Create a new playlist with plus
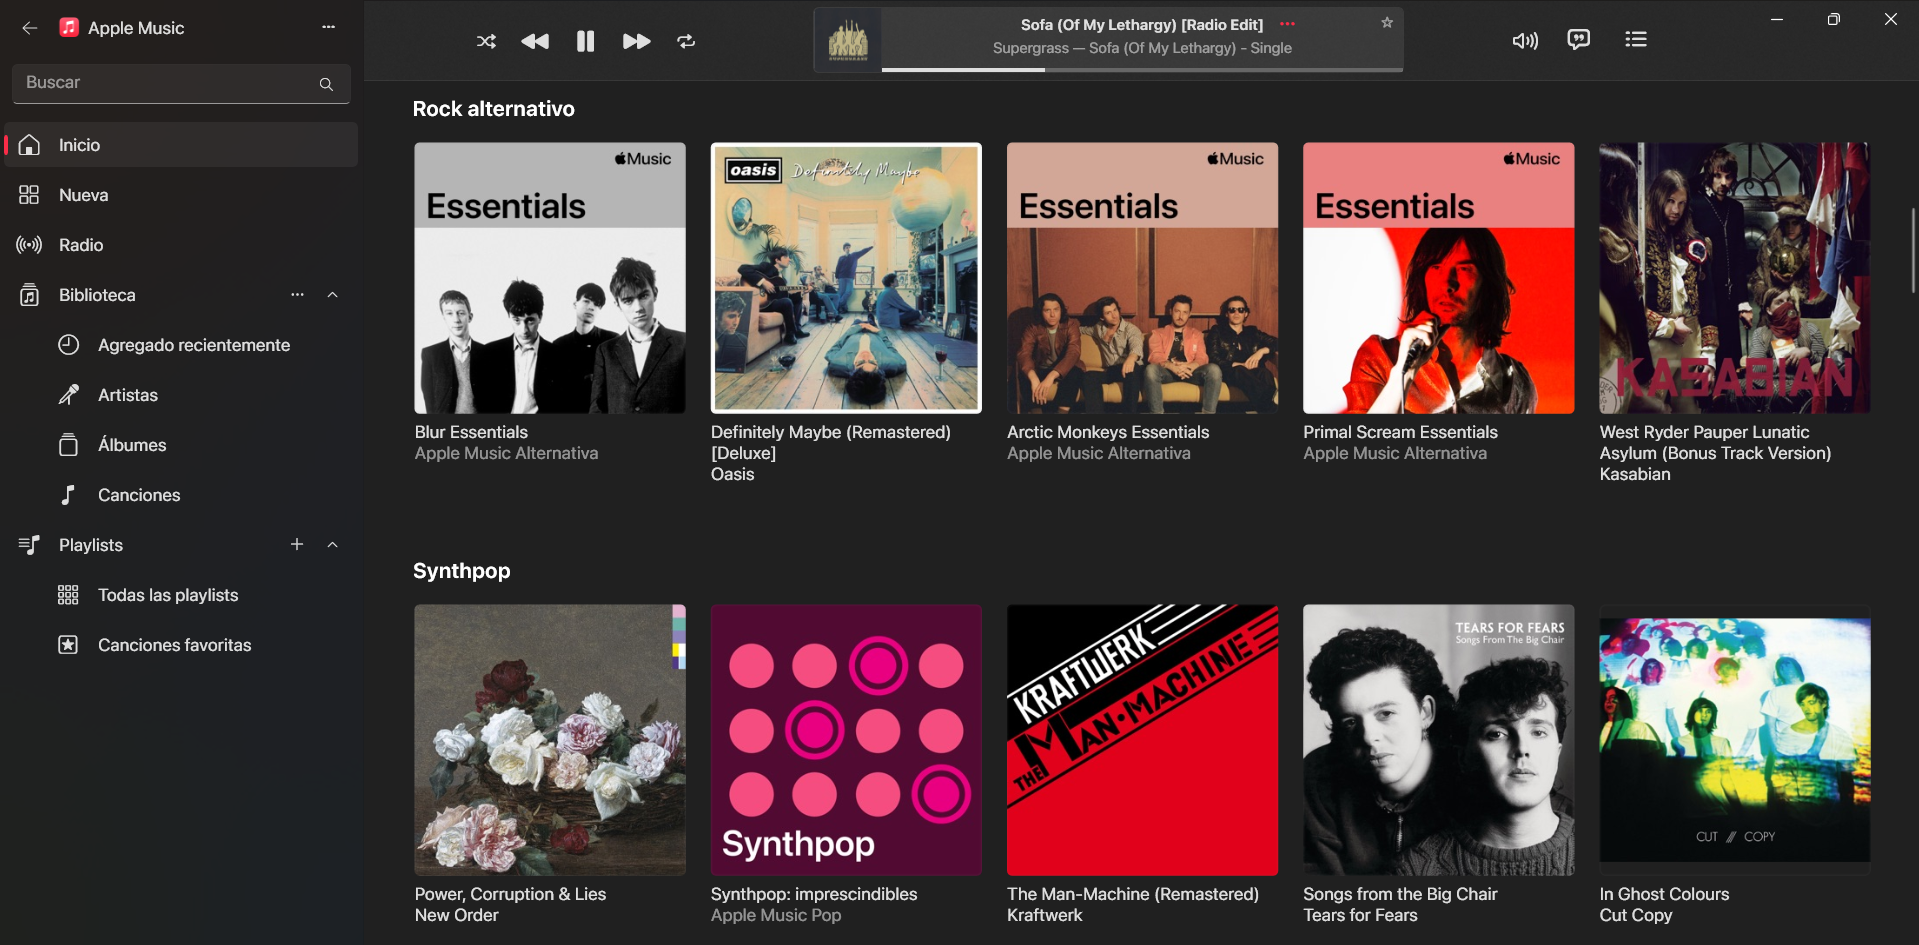This screenshot has height=945, width=1919. click(x=297, y=544)
